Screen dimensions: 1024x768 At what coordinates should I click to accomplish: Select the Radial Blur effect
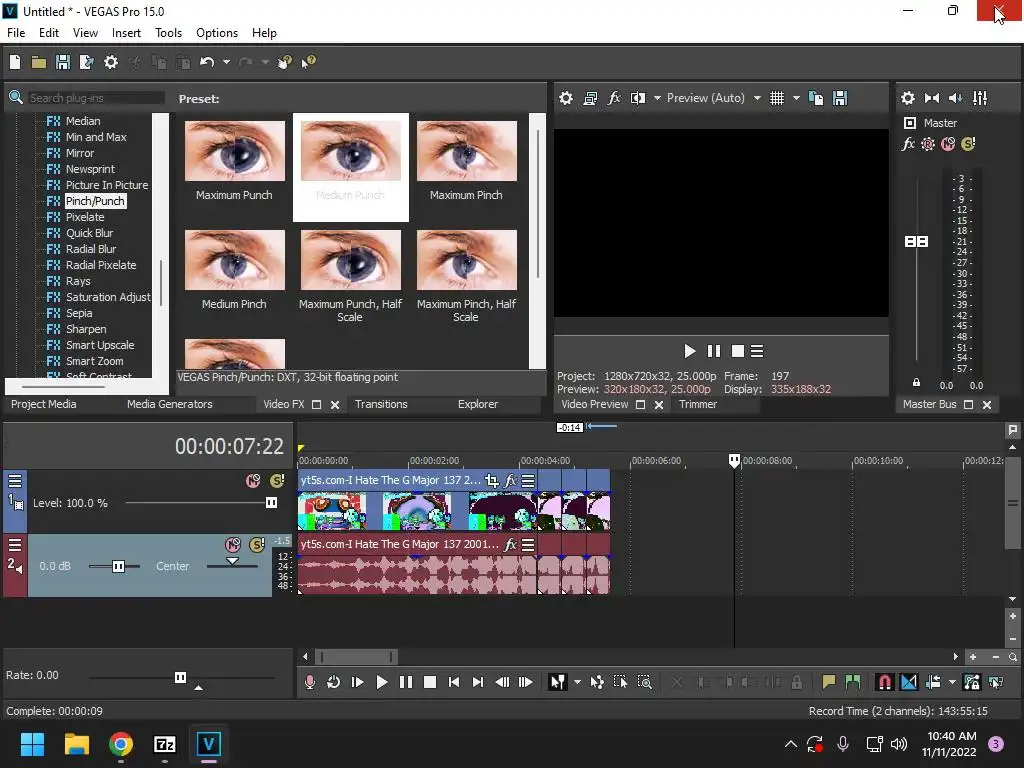pyautogui.click(x=91, y=249)
